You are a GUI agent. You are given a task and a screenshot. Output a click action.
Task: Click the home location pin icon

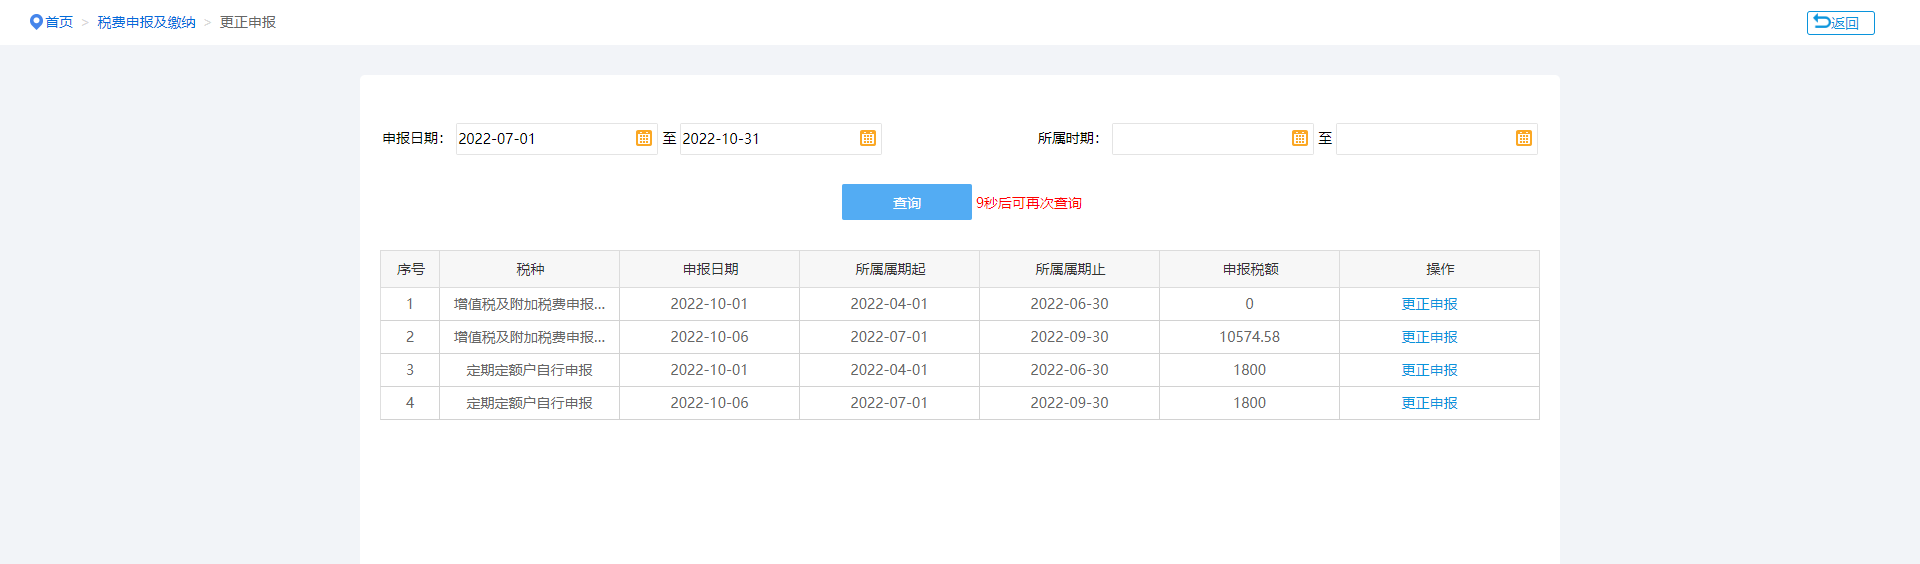click(36, 22)
